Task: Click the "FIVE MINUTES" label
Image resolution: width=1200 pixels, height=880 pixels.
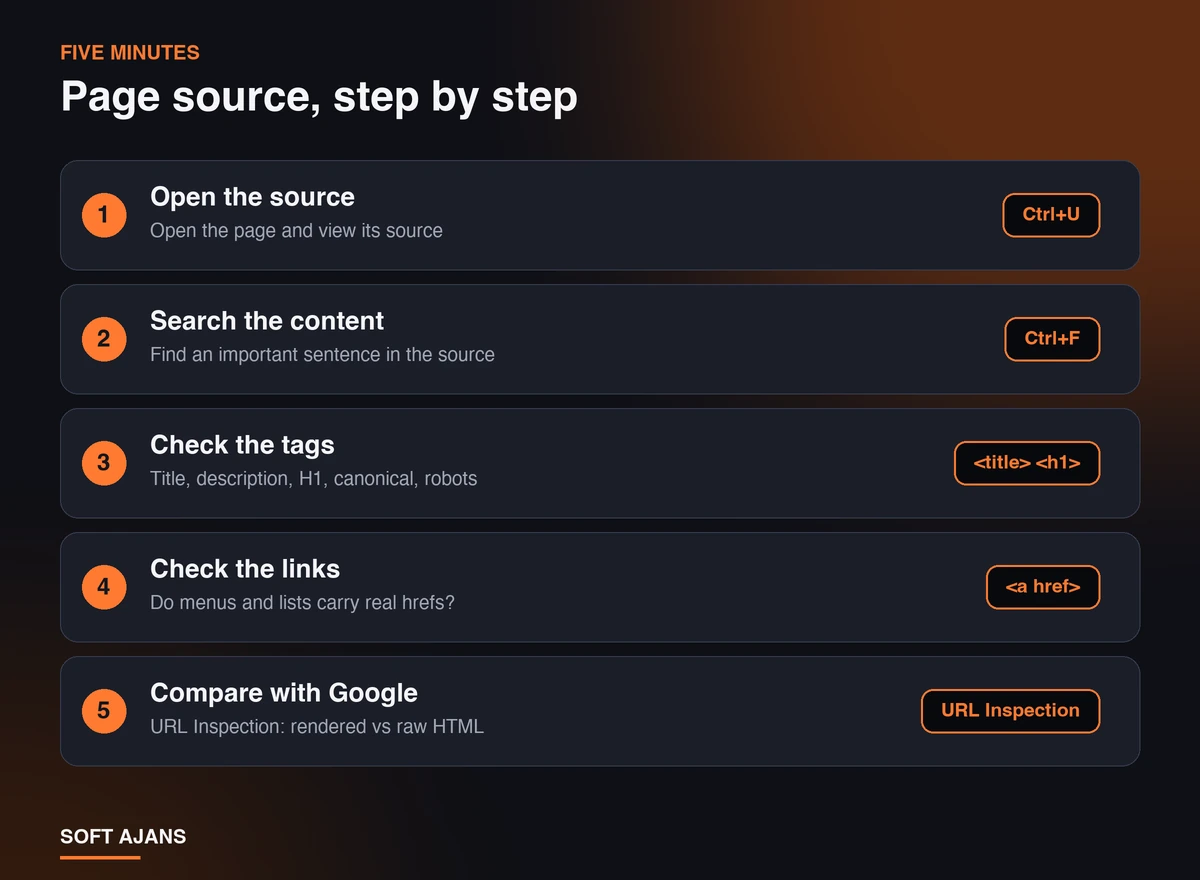Action: point(130,53)
